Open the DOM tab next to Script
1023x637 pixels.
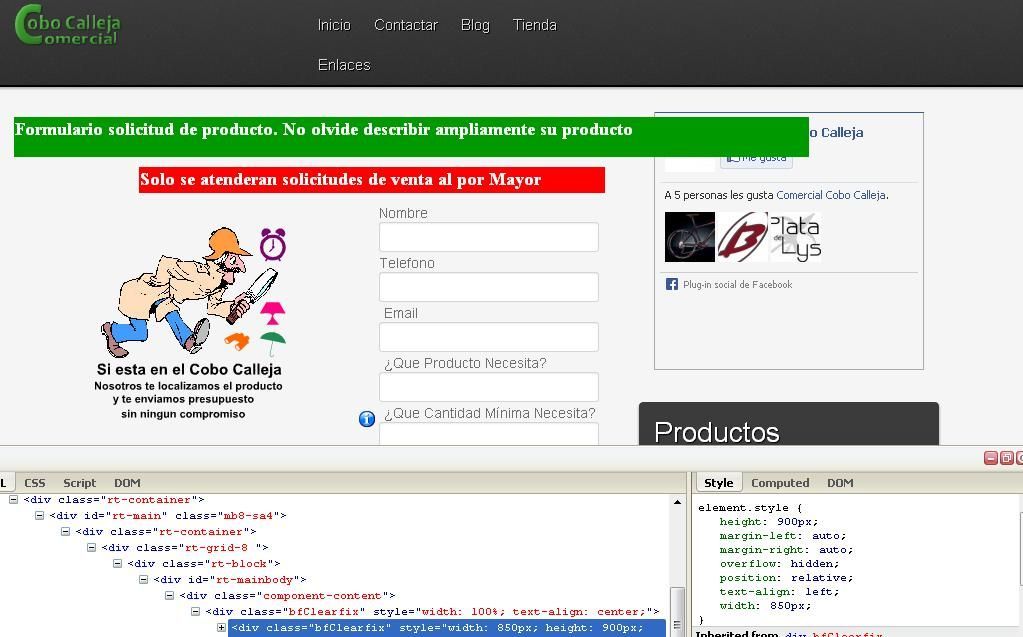(127, 483)
